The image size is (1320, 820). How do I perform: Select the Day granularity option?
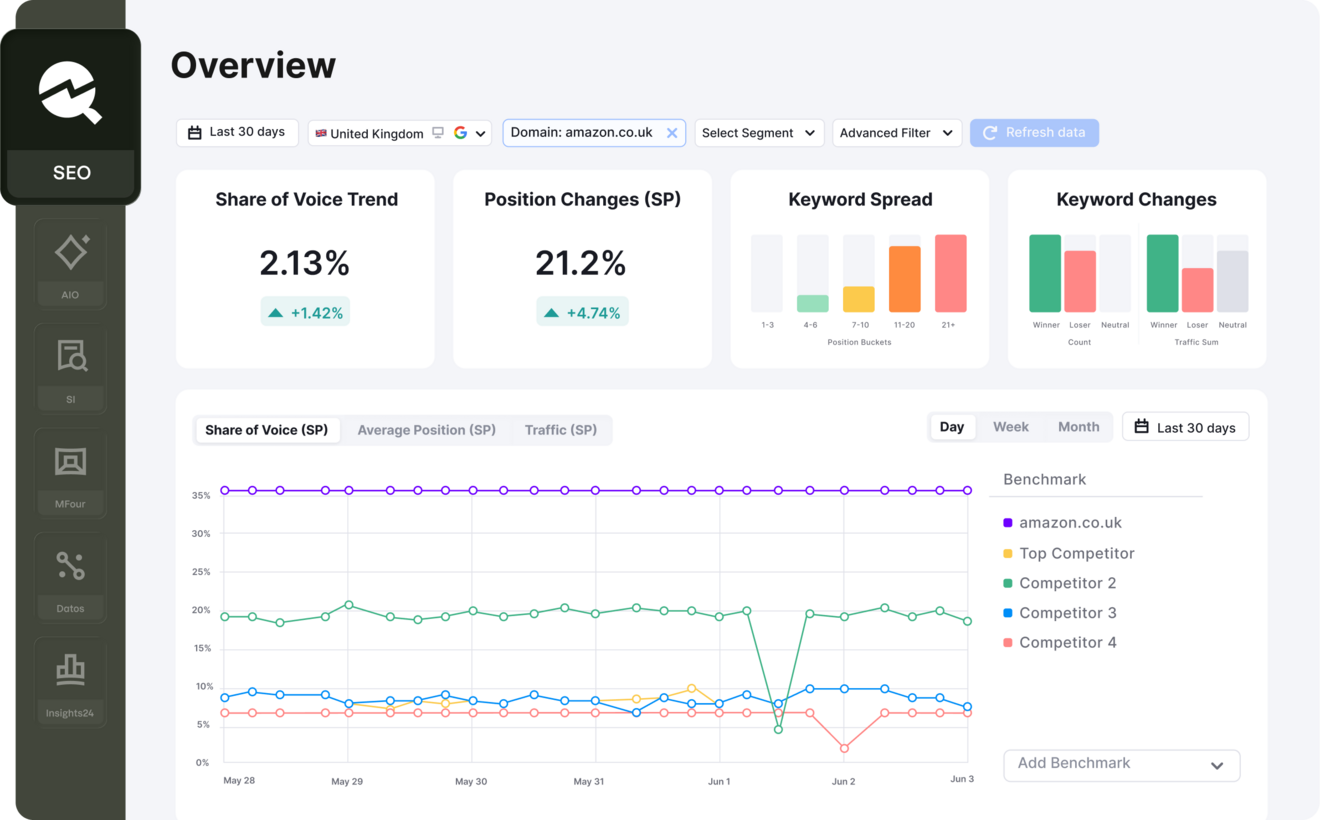click(952, 427)
